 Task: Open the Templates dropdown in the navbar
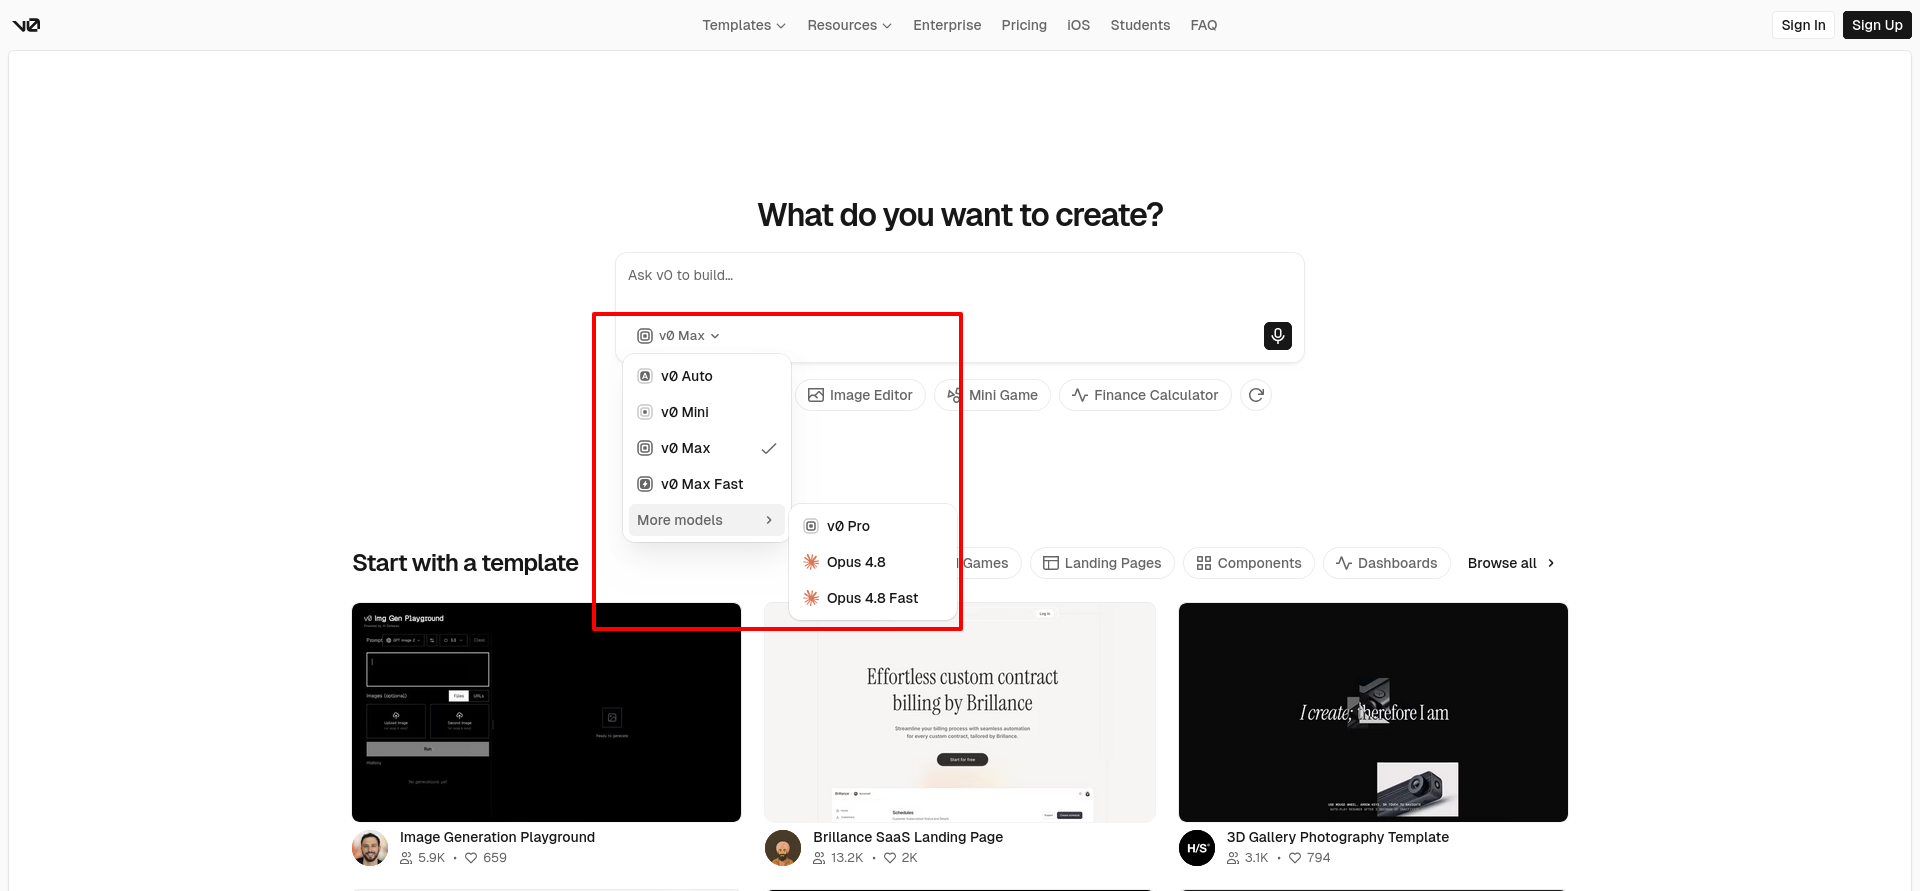point(744,25)
